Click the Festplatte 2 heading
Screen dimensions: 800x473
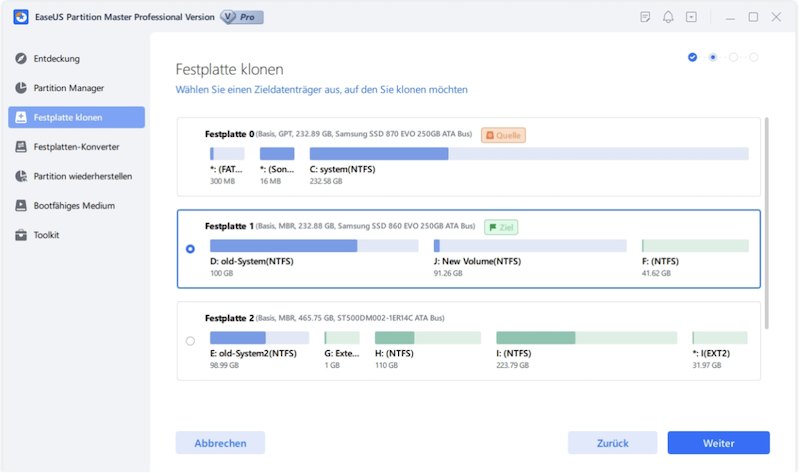(x=229, y=318)
